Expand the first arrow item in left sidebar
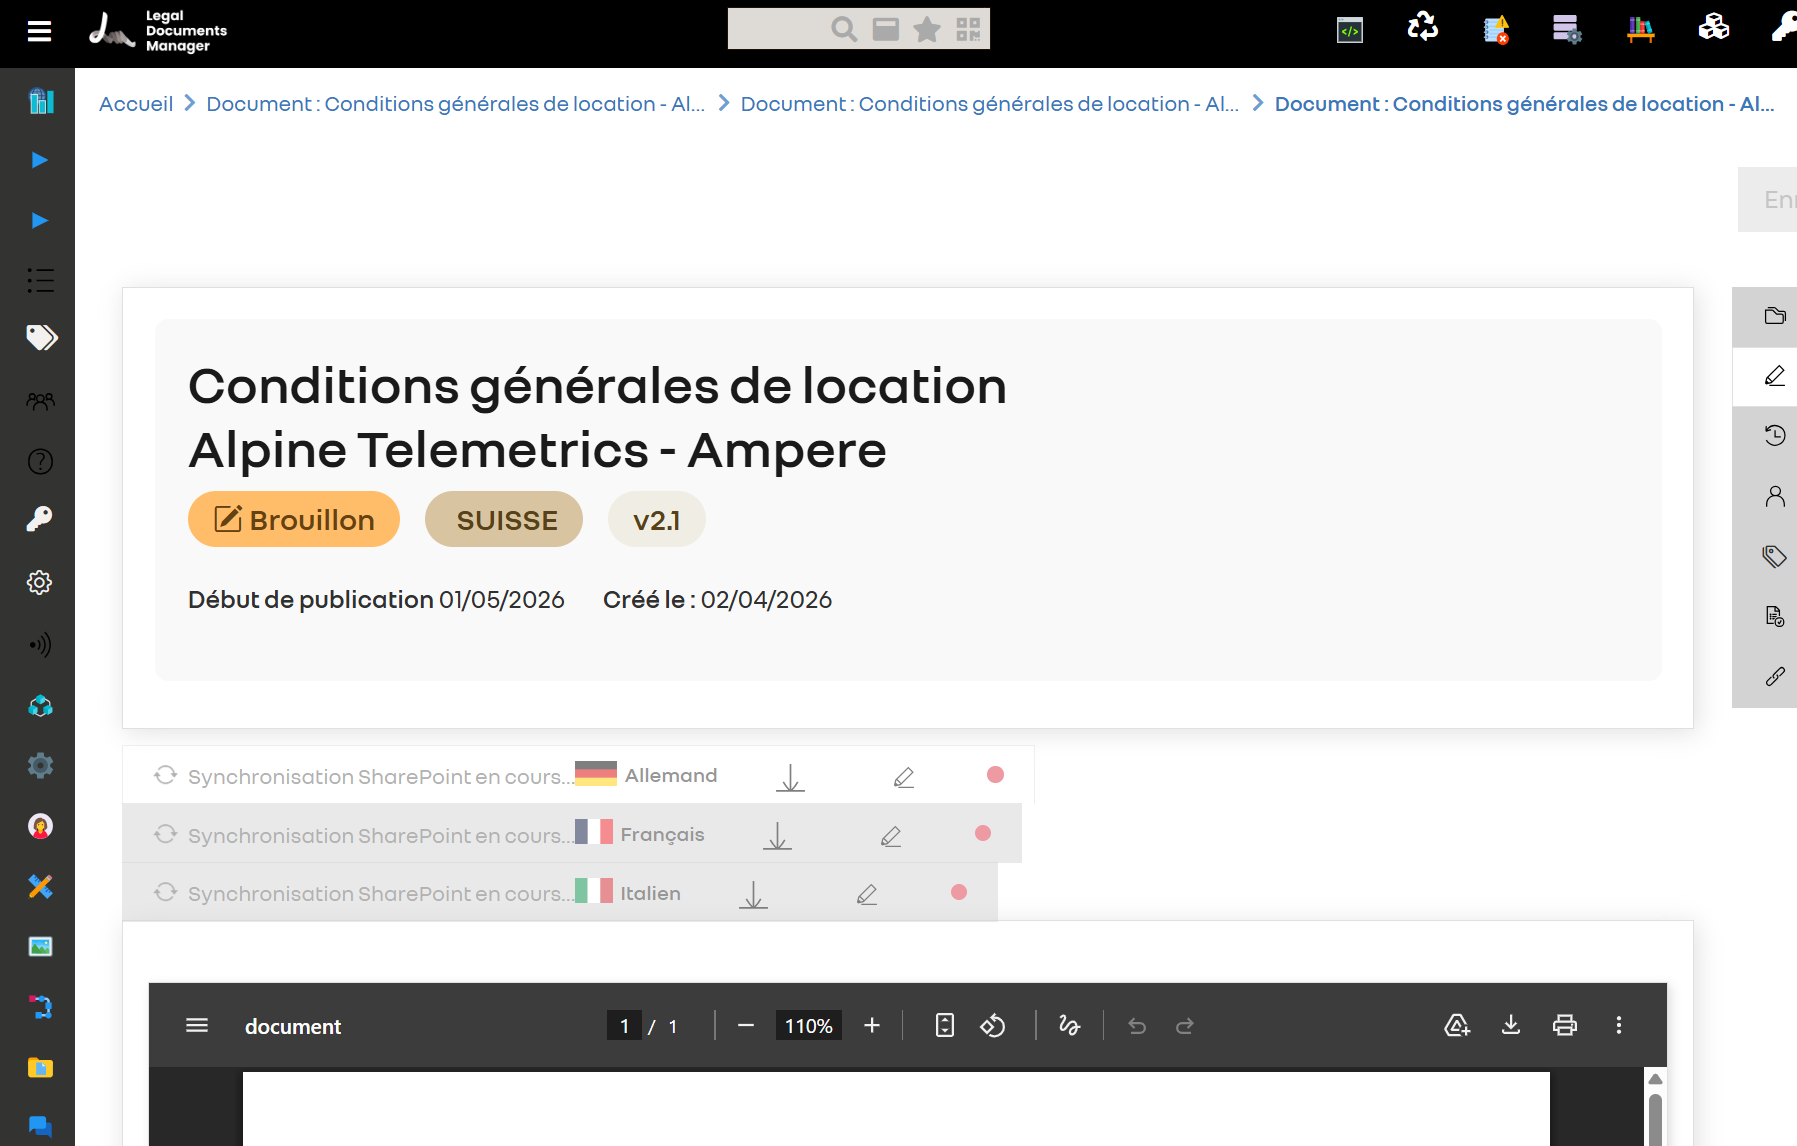The height and width of the screenshot is (1146, 1797). (x=40, y=160)
